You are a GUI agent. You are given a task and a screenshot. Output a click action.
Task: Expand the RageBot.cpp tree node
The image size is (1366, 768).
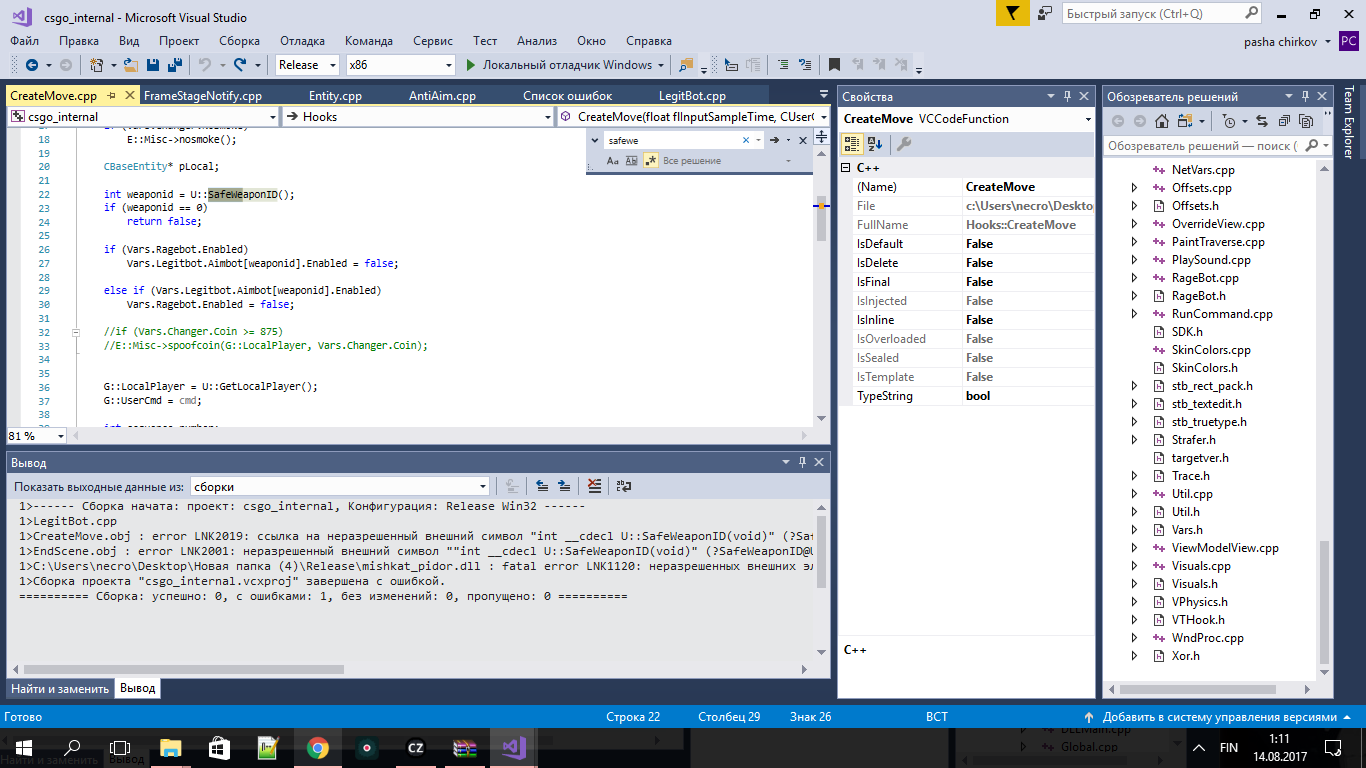1134,278
